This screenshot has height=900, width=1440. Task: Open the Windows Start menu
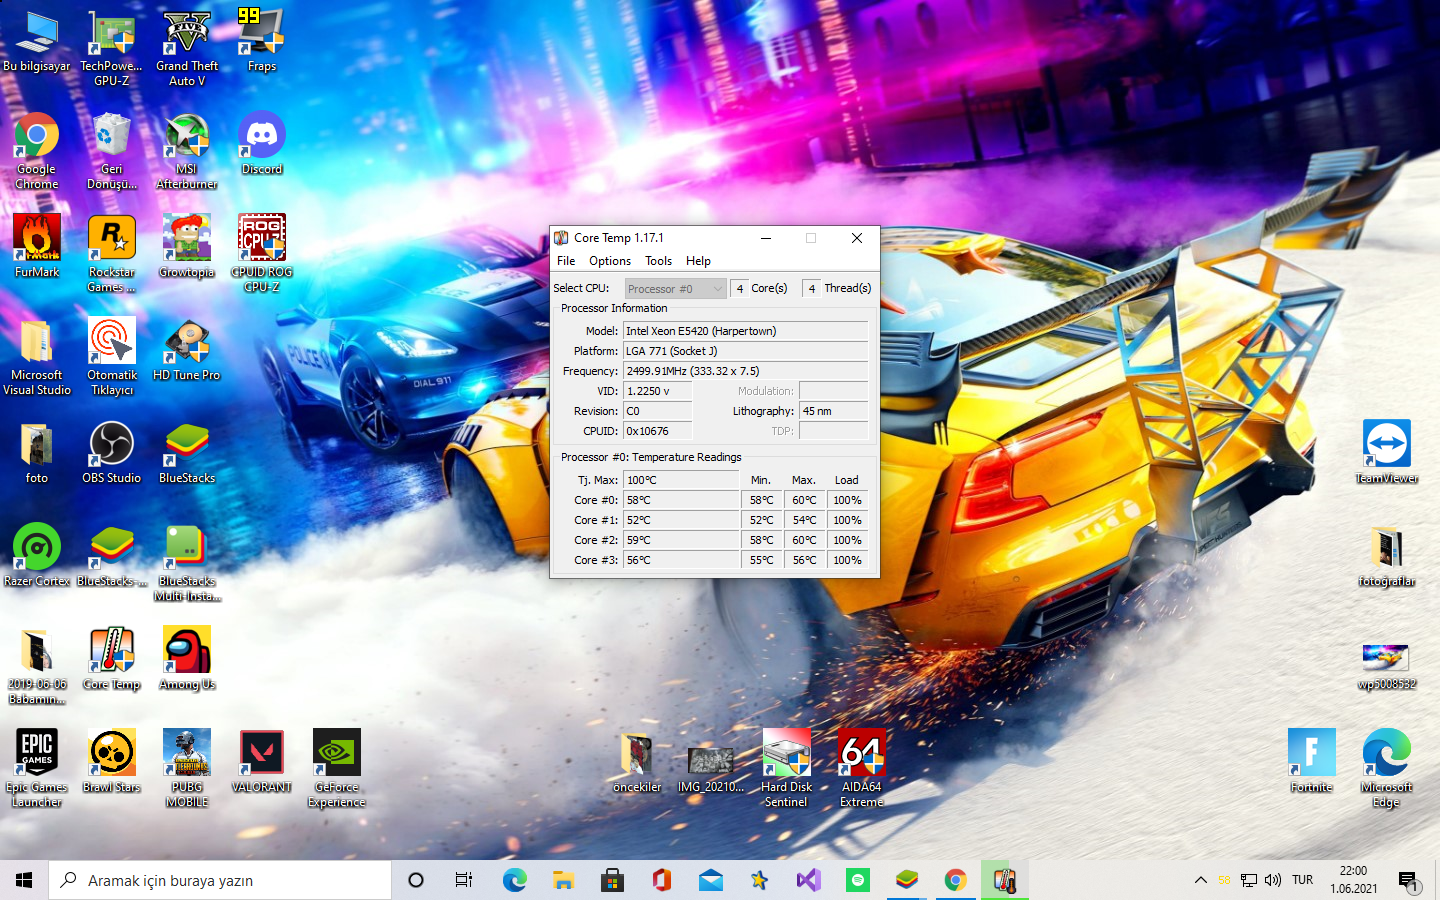pos(24,880)
